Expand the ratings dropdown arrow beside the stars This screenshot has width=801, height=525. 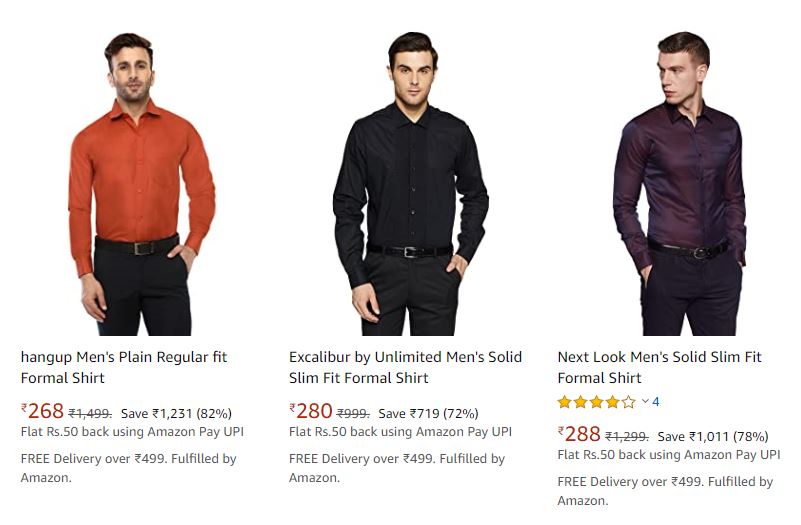tap(645, 402)
